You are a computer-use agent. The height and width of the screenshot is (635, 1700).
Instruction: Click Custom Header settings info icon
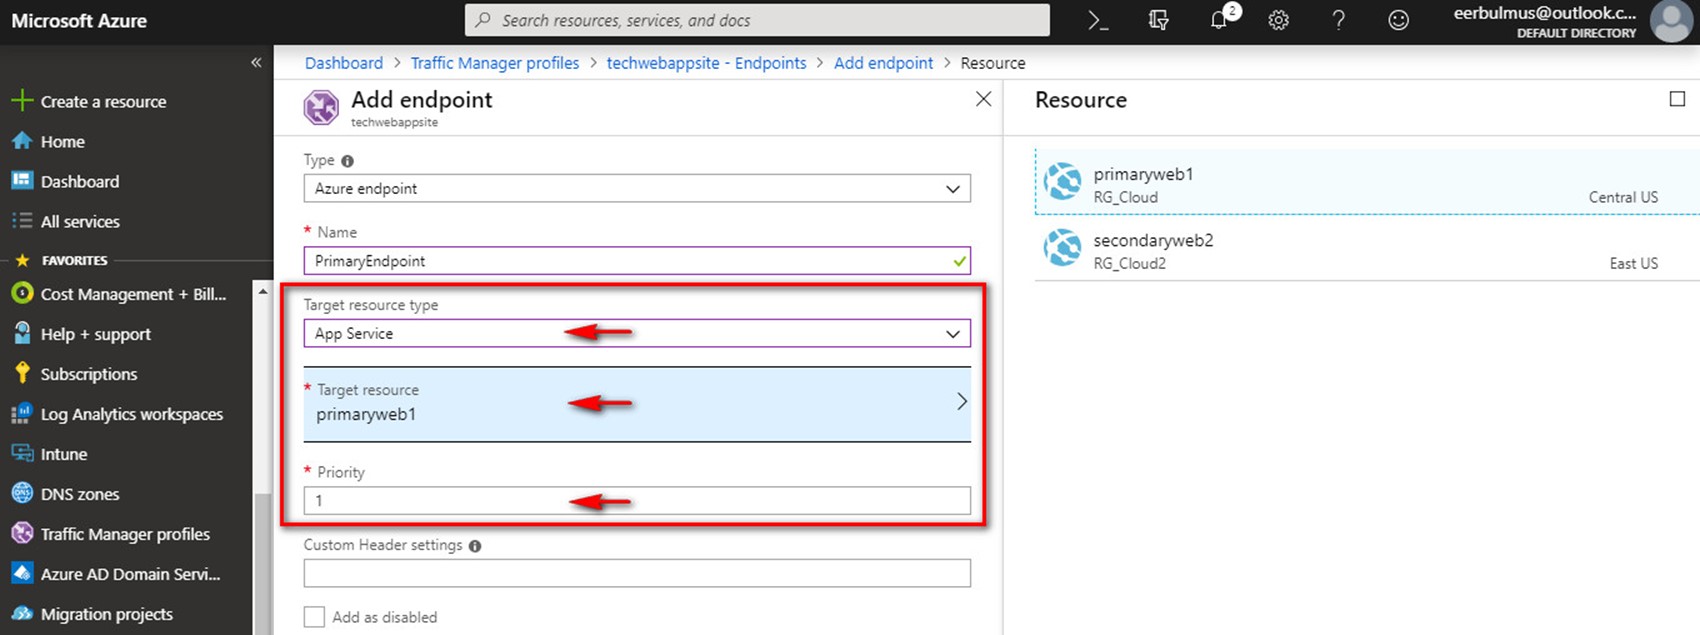pos(475,546)
